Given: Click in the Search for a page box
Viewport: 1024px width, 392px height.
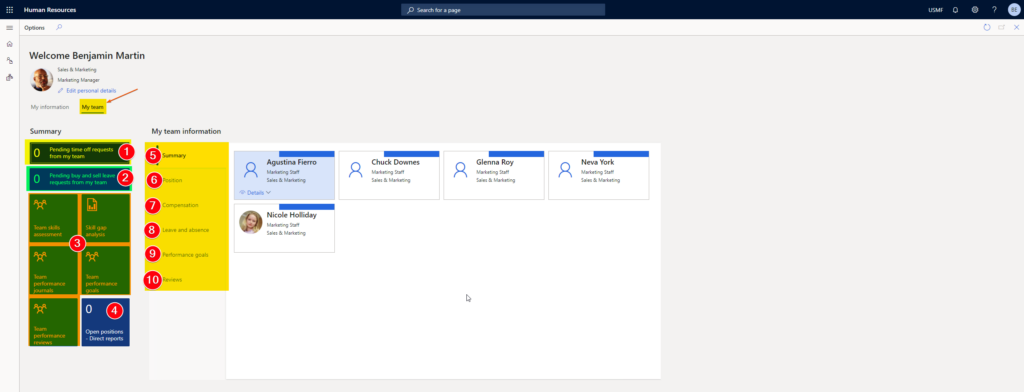Looking at the screenshot, I should (503, 10).
